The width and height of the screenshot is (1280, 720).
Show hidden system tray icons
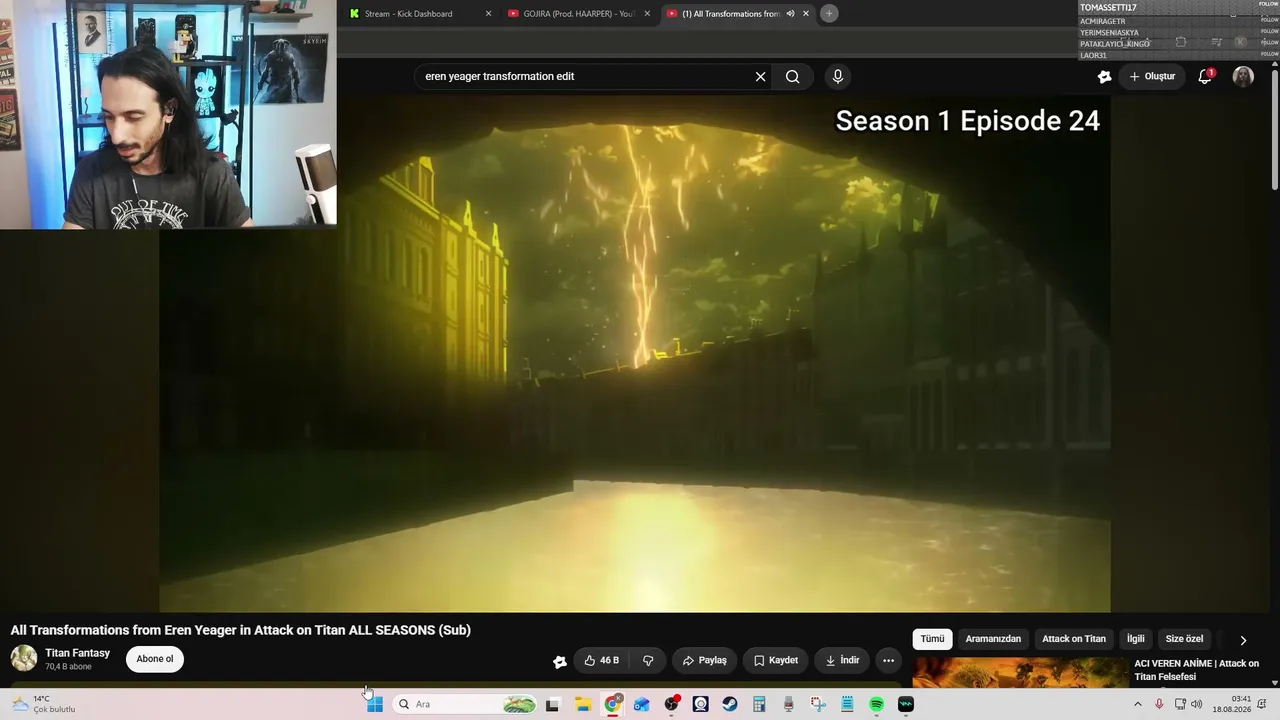tap(1137, 704)
